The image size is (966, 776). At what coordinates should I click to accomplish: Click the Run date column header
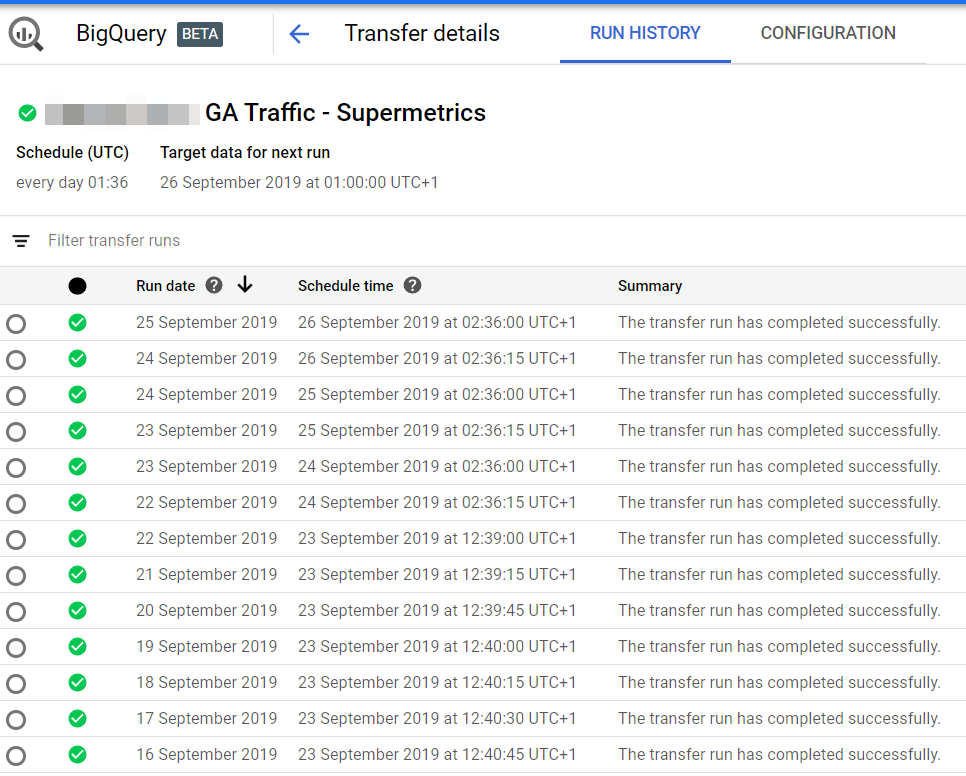(166, 286)
